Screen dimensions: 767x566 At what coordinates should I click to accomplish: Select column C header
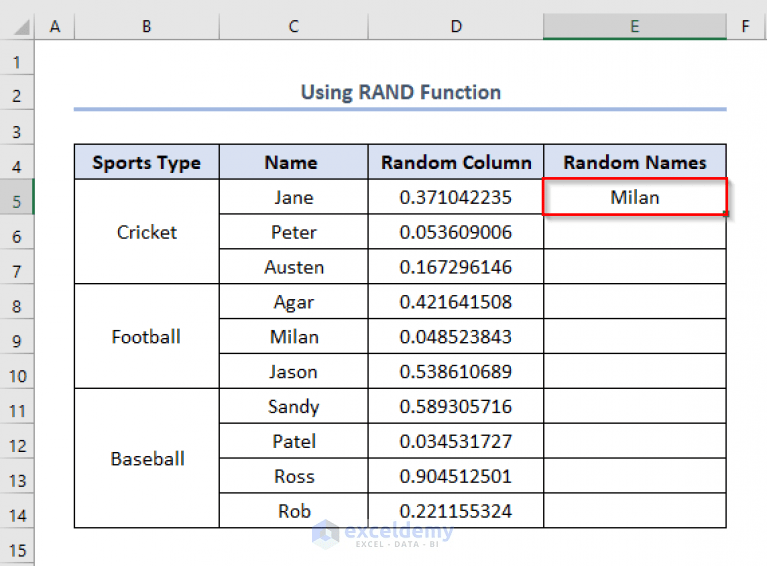pyautogui.click(x=293, y=26)
